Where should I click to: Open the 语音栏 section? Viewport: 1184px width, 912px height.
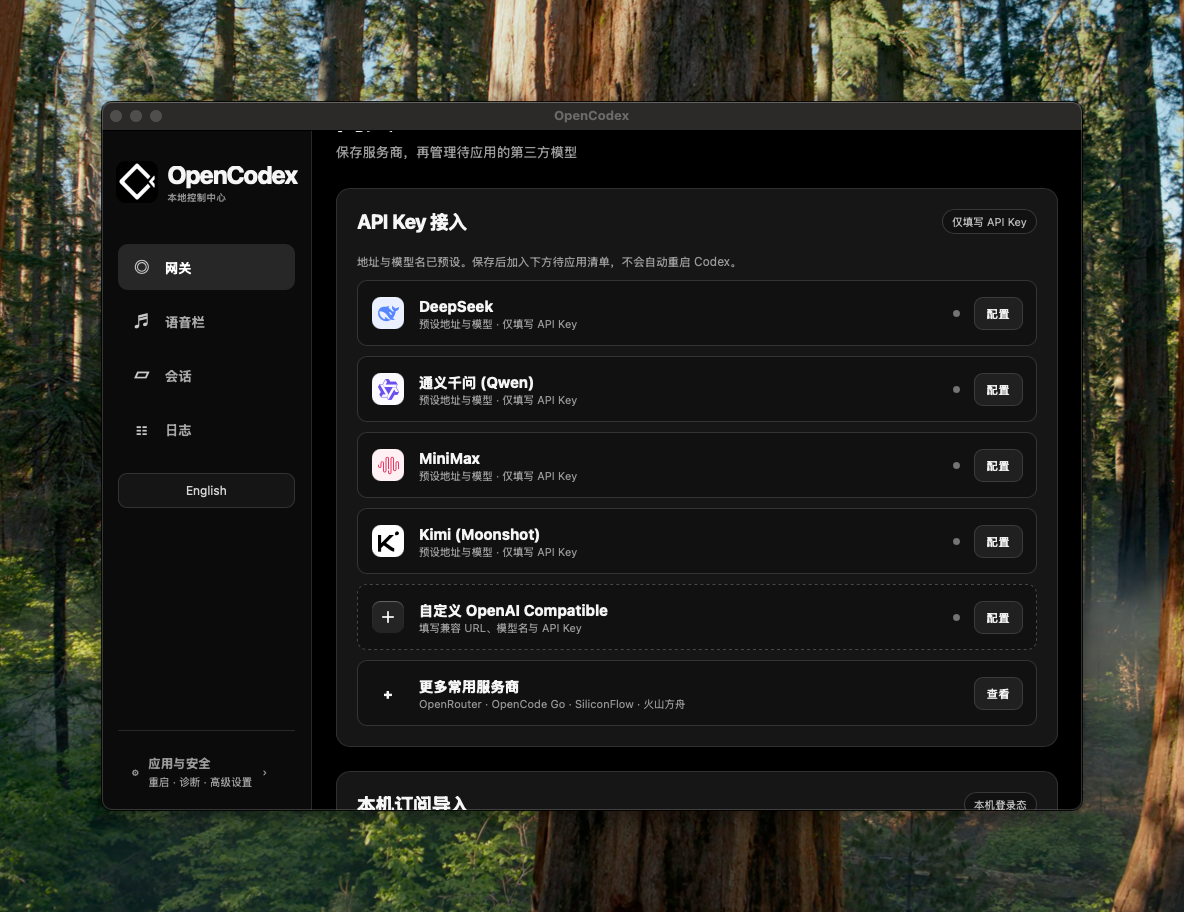point(206,322)
